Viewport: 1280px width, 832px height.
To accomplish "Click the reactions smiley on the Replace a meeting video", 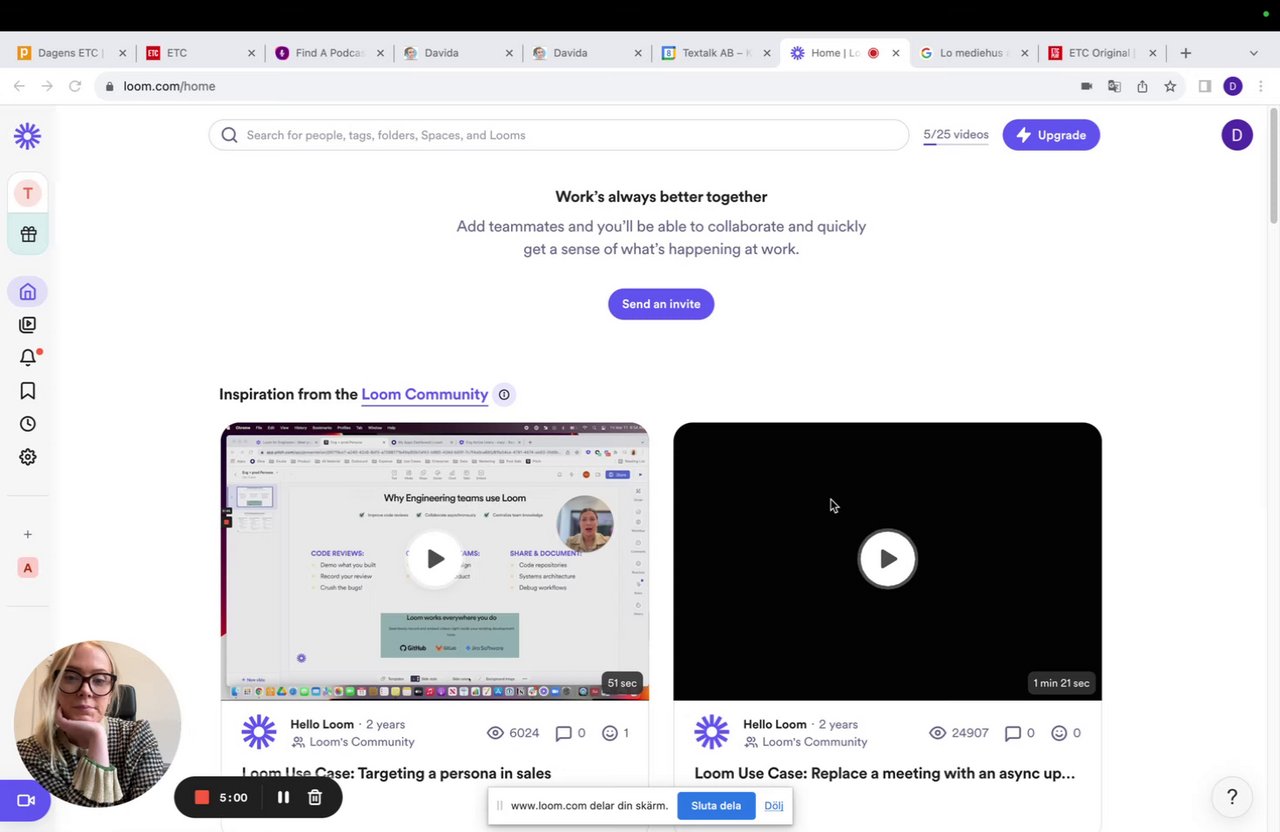I will click(1059, 733).
